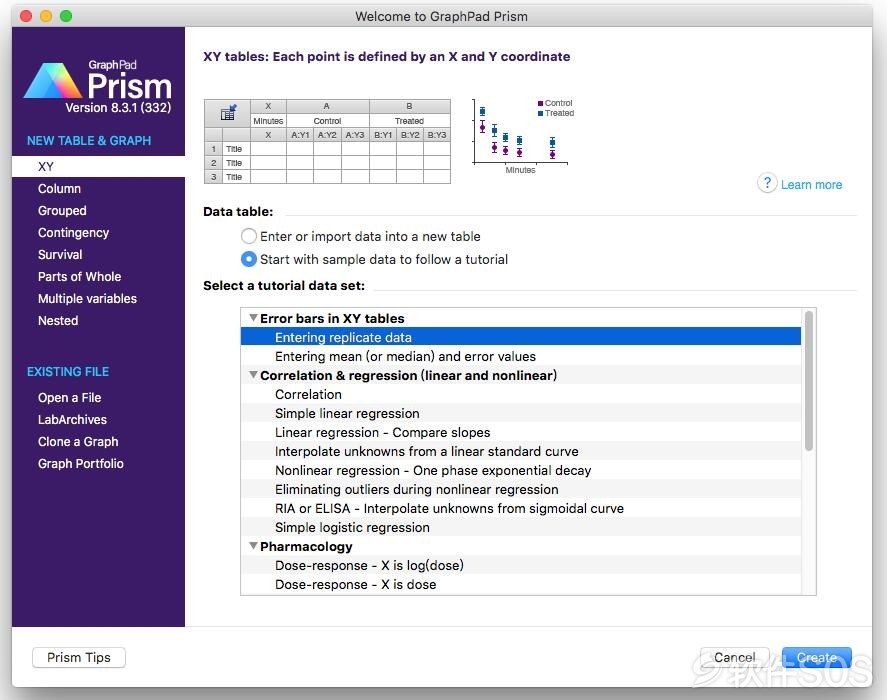This screenshot has width=887, height=700.
Task: Select the Correlation tutorial data set
Action: 520,394
